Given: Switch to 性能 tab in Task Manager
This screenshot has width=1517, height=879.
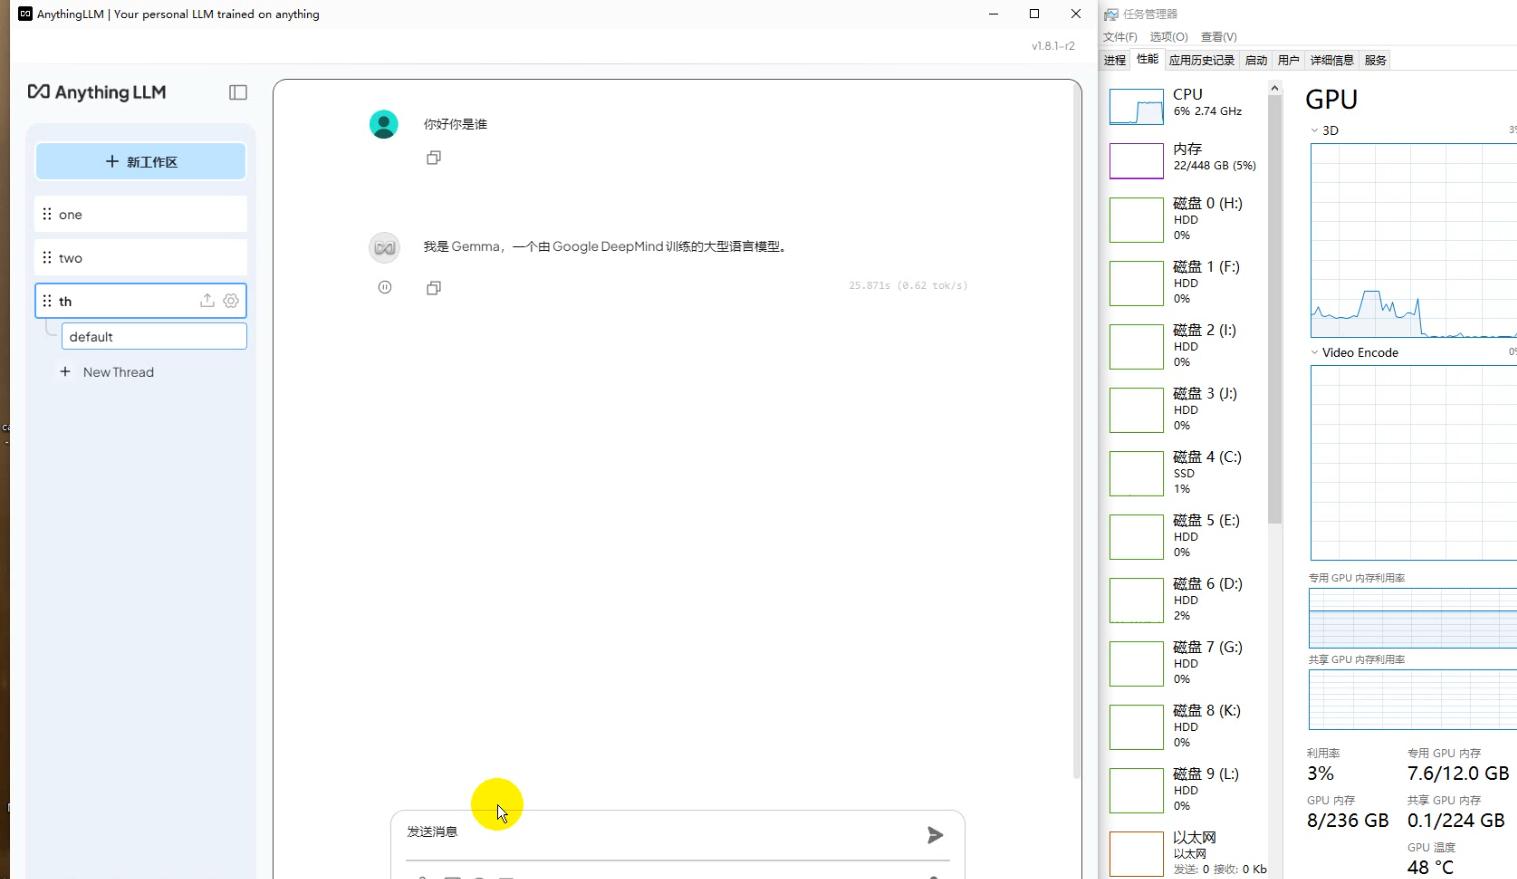Looking at the screenshot, I should click(x=1148, y=59).
